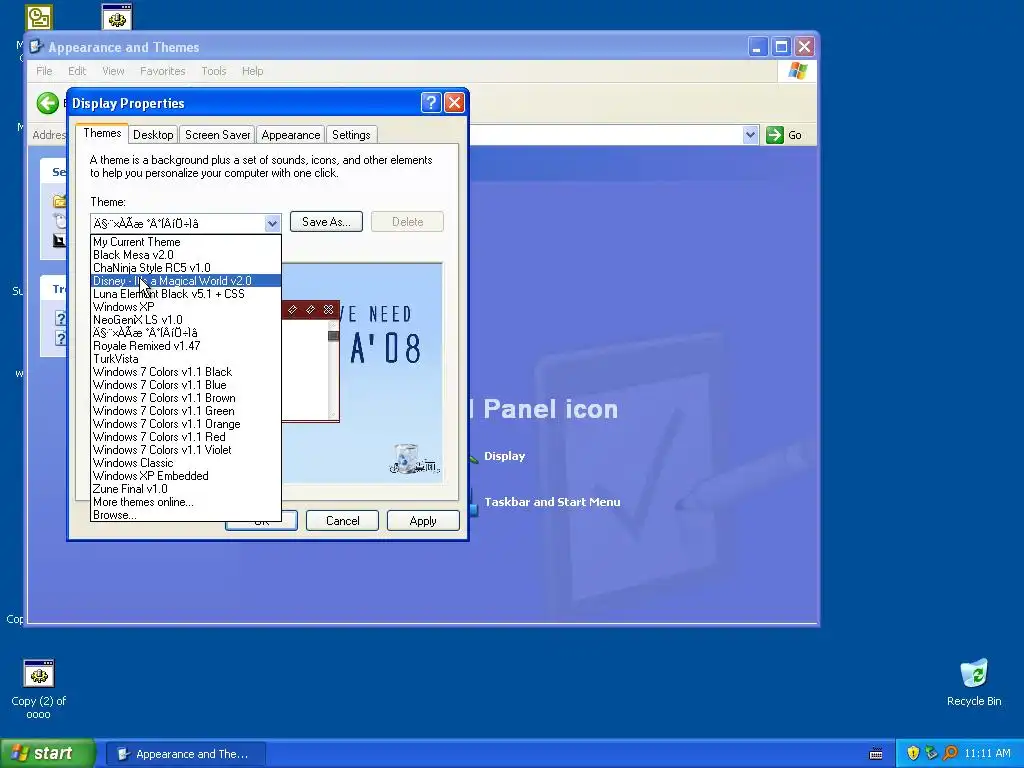
Task: Click Appearance and Themes taskbar button
Action: 186,754
